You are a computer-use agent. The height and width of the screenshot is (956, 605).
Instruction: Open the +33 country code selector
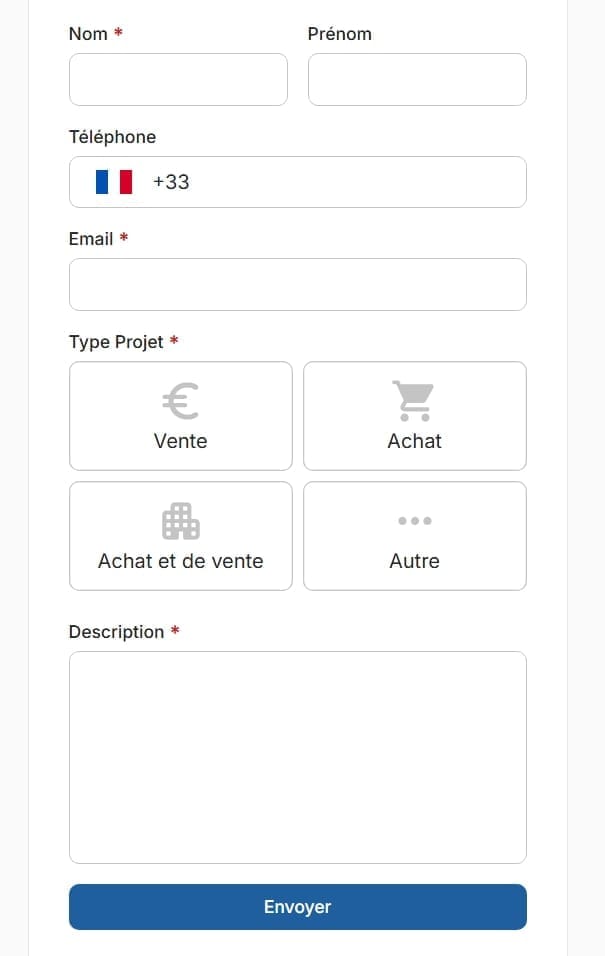pos(171,182)
